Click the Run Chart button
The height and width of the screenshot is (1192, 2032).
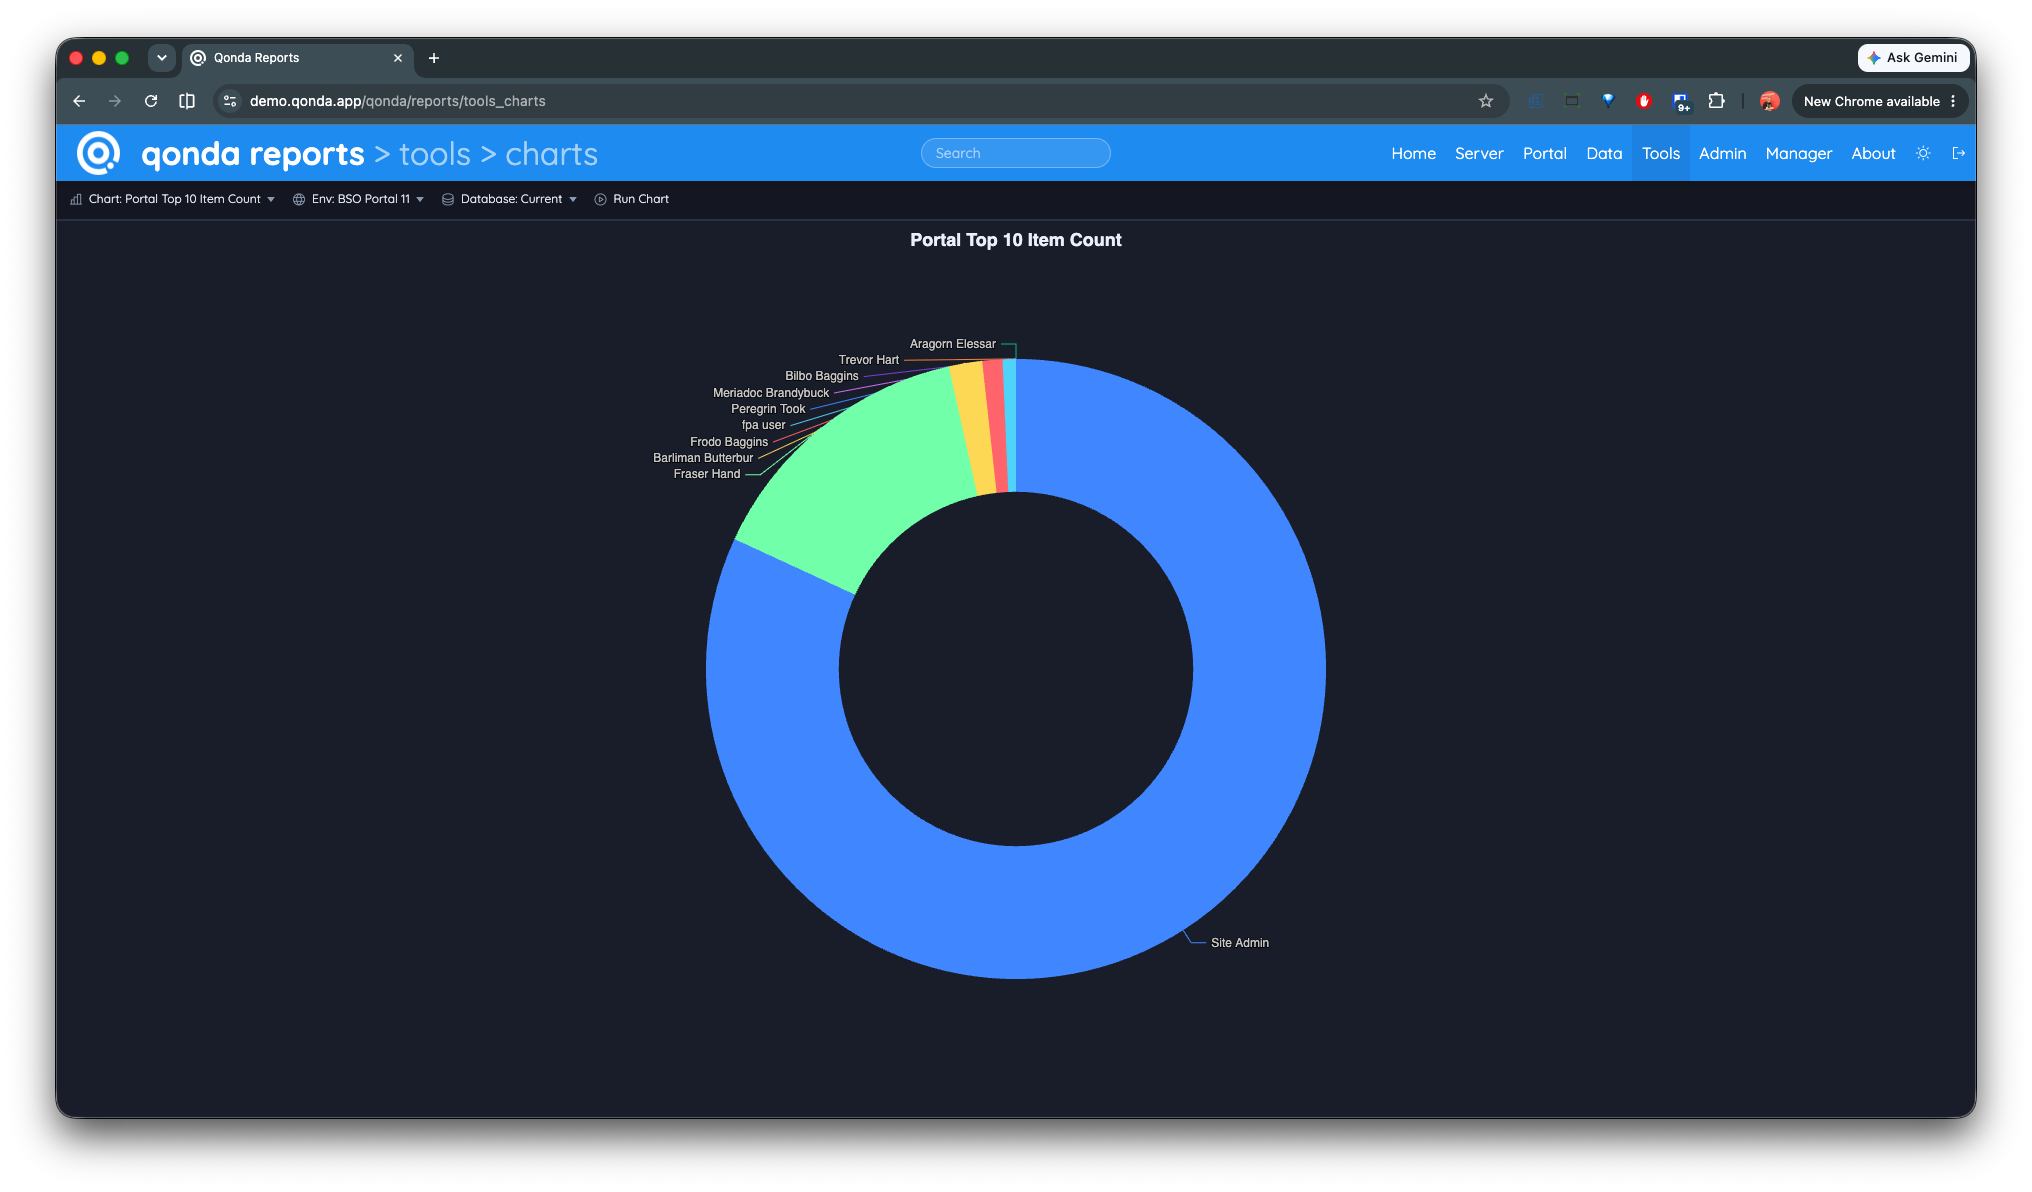(x=632, y=199)
